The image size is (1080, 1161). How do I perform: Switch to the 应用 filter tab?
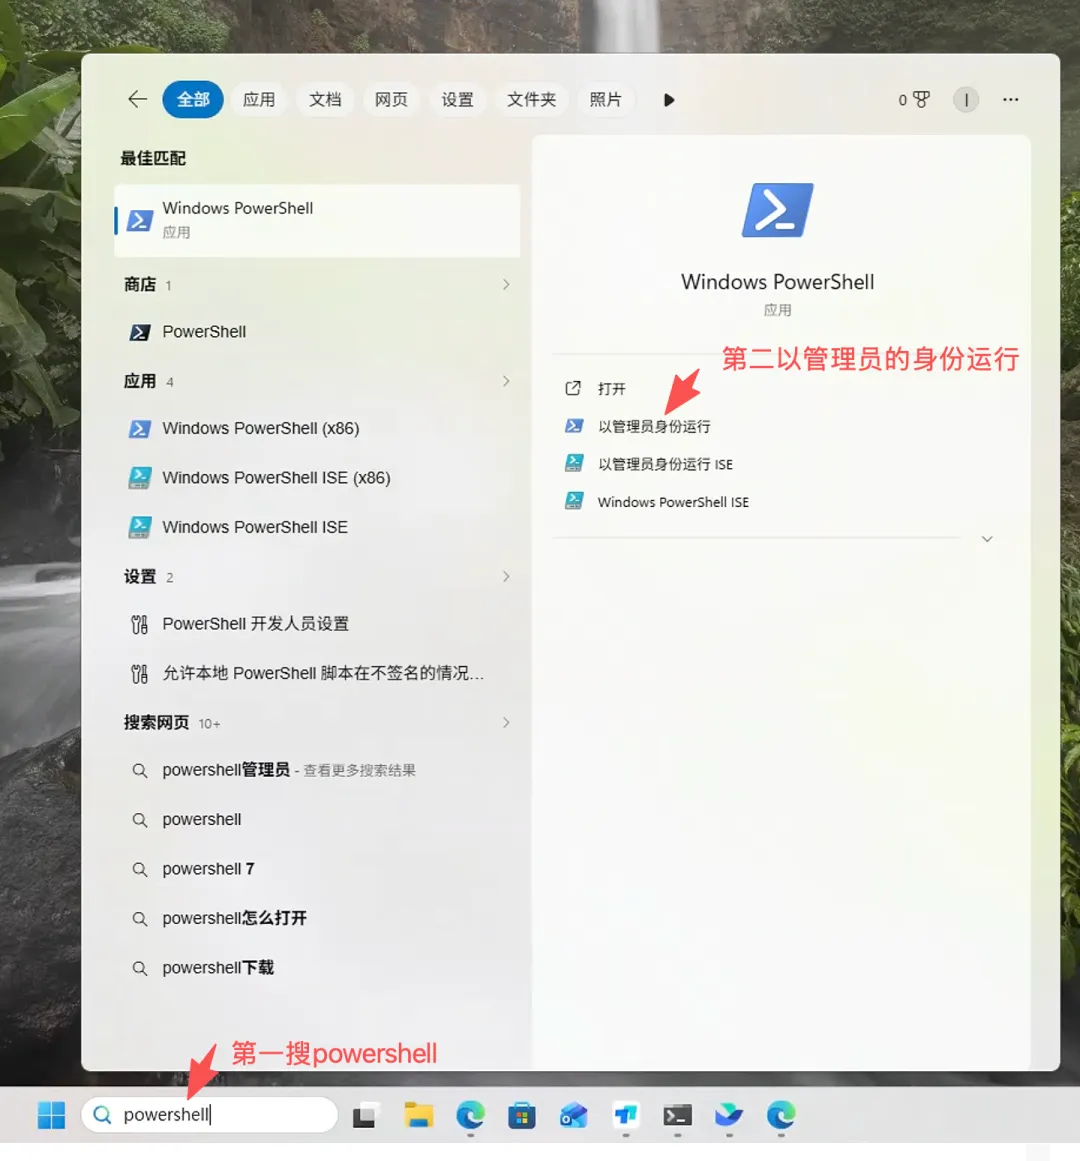tap(259, 99)
